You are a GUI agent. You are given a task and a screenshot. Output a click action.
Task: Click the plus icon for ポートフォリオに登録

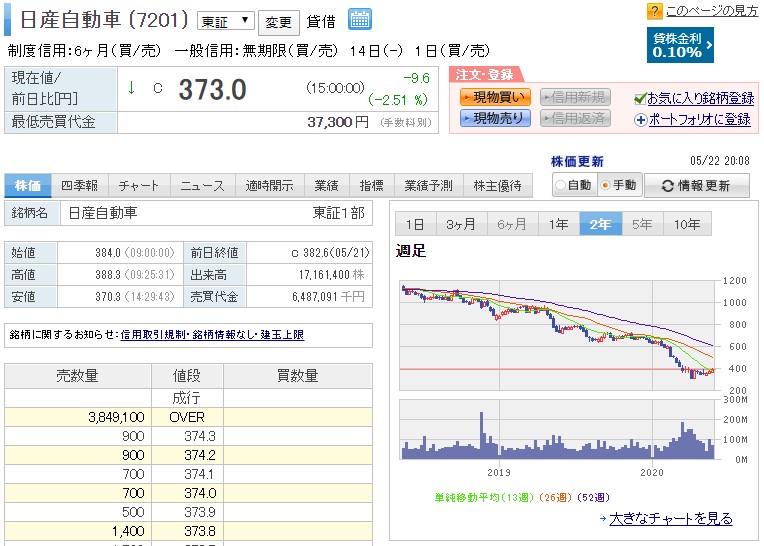click(640, 120)
